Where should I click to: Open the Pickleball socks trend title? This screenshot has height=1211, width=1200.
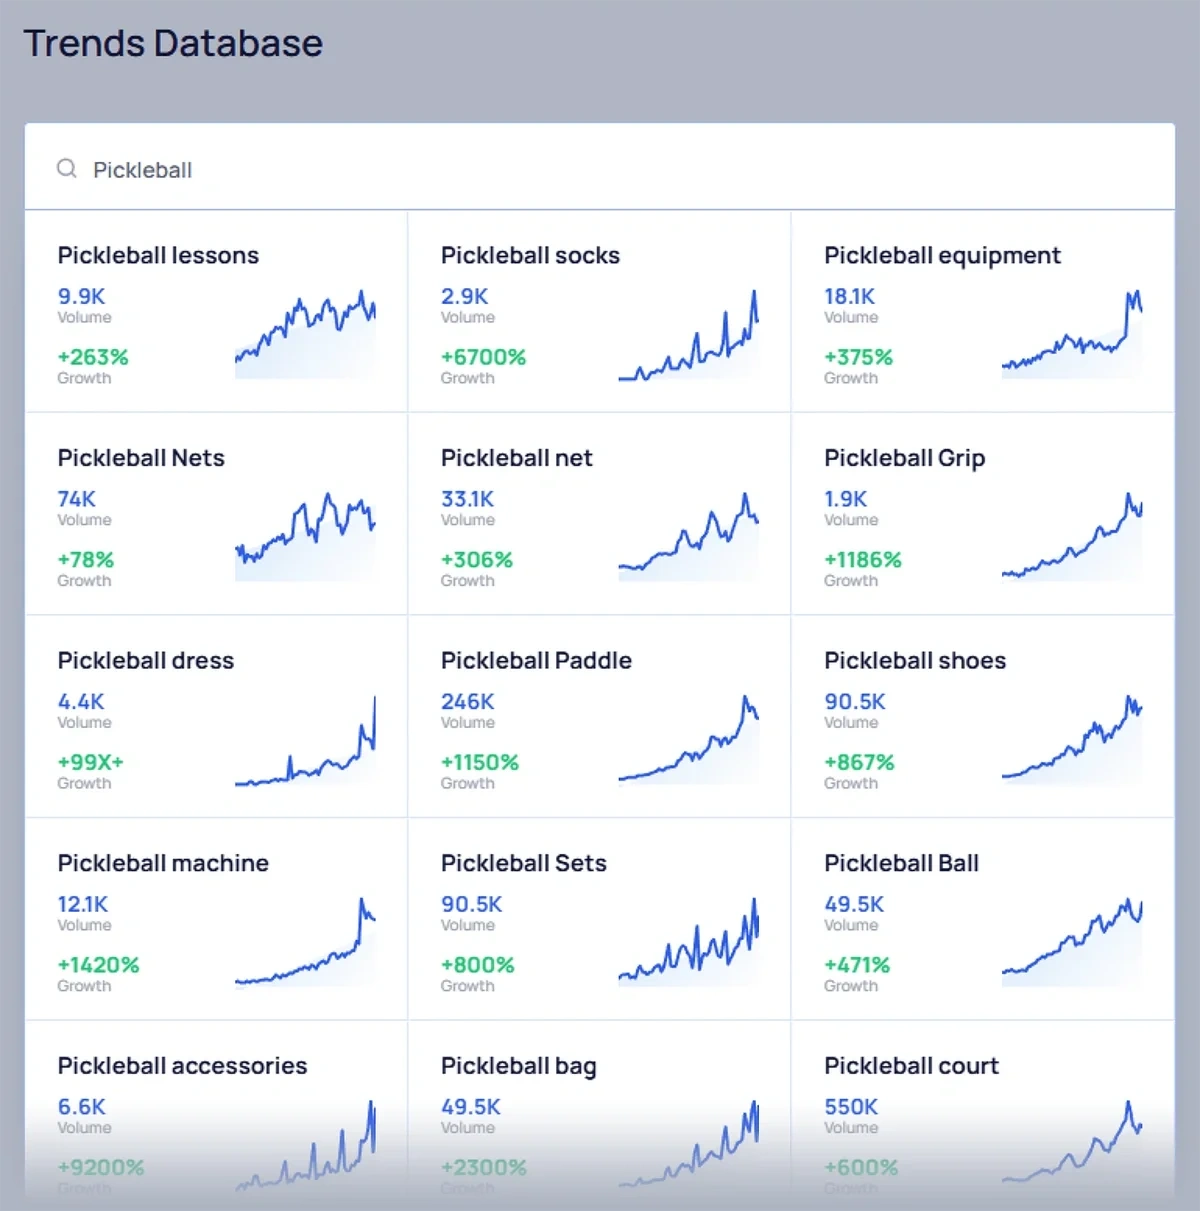coord(530,256)
